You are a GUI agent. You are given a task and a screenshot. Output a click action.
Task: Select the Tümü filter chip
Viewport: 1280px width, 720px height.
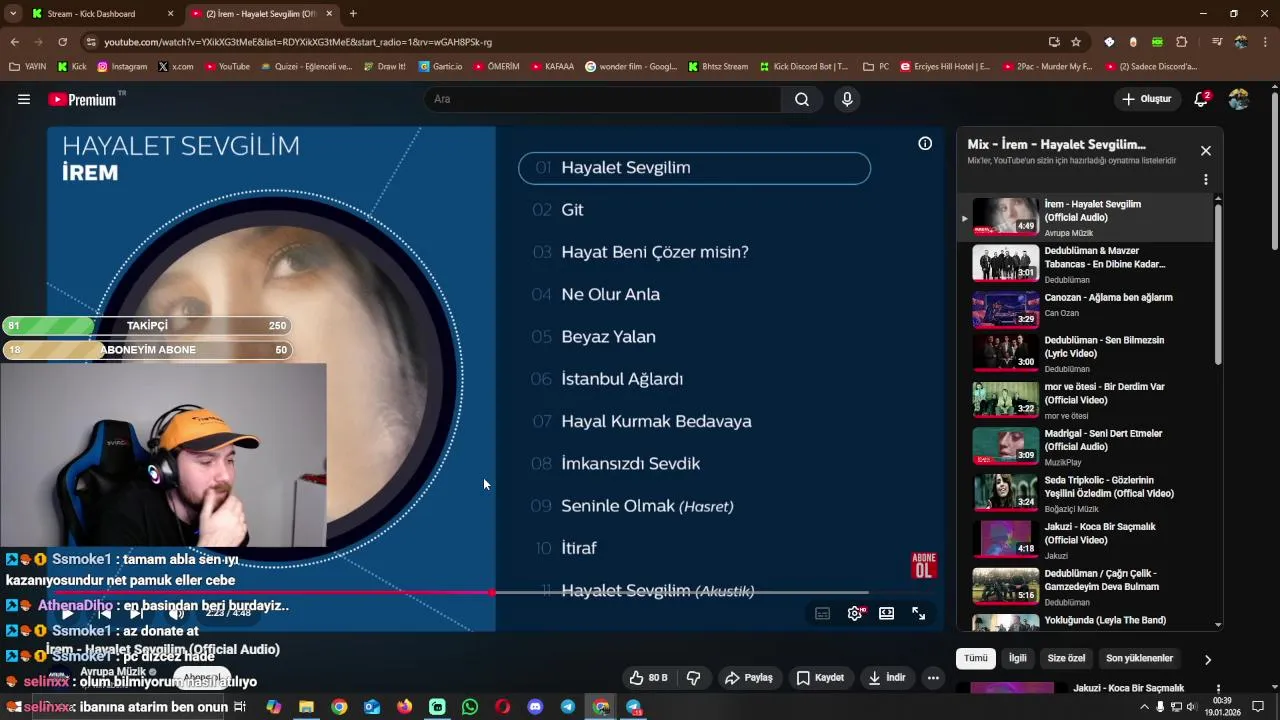(975, 658)
